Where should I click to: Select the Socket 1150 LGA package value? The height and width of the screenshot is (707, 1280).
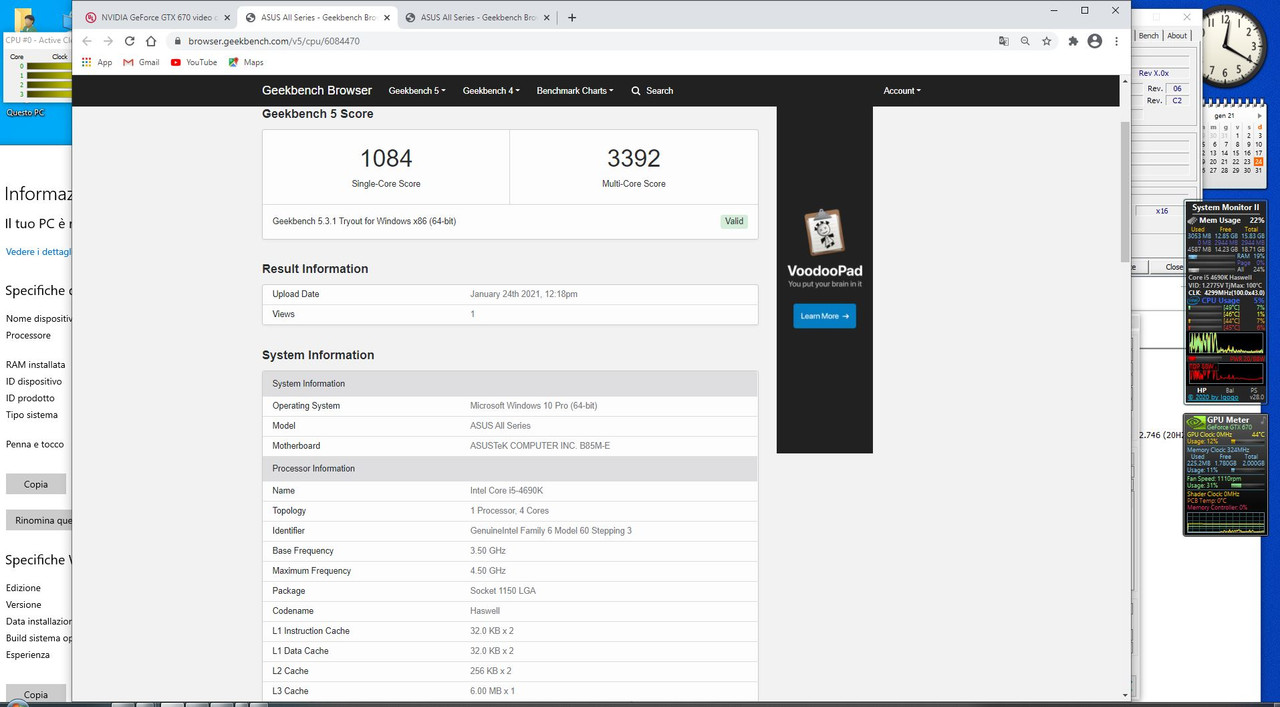tap(503, 590)
